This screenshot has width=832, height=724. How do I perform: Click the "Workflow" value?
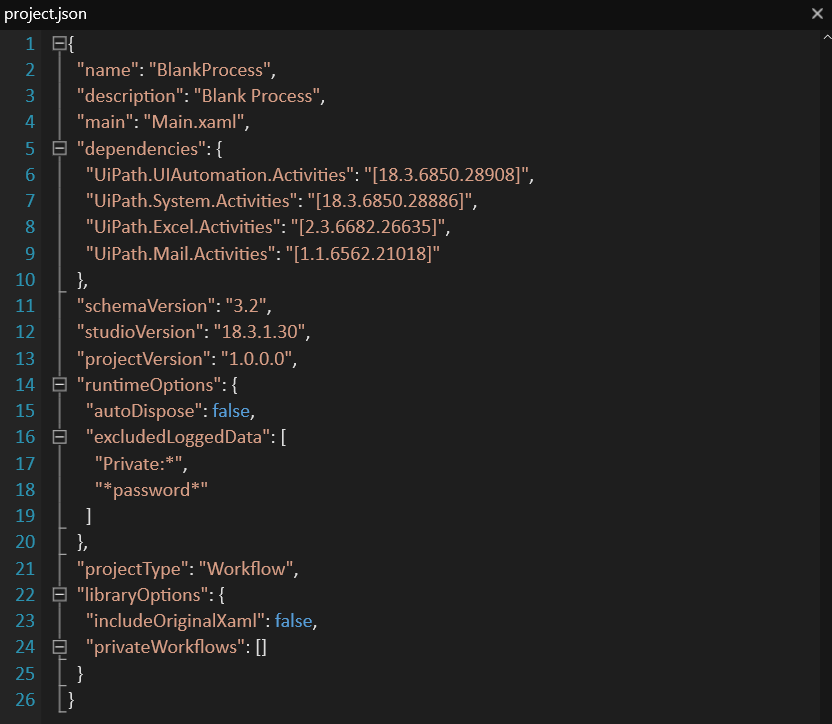[x=246, y=568]
